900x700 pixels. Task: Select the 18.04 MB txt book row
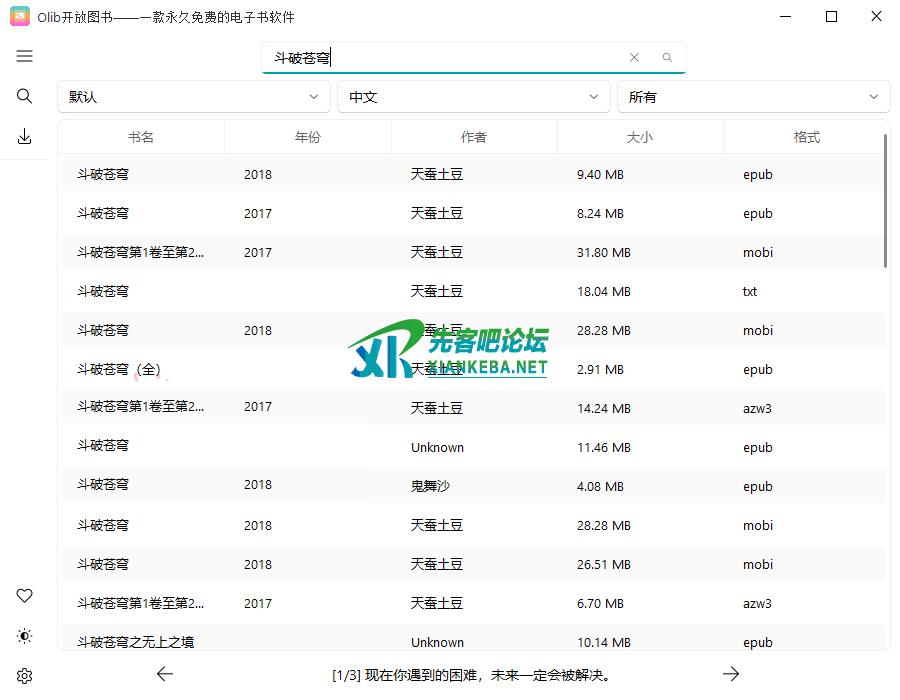(x=470, y=292)
